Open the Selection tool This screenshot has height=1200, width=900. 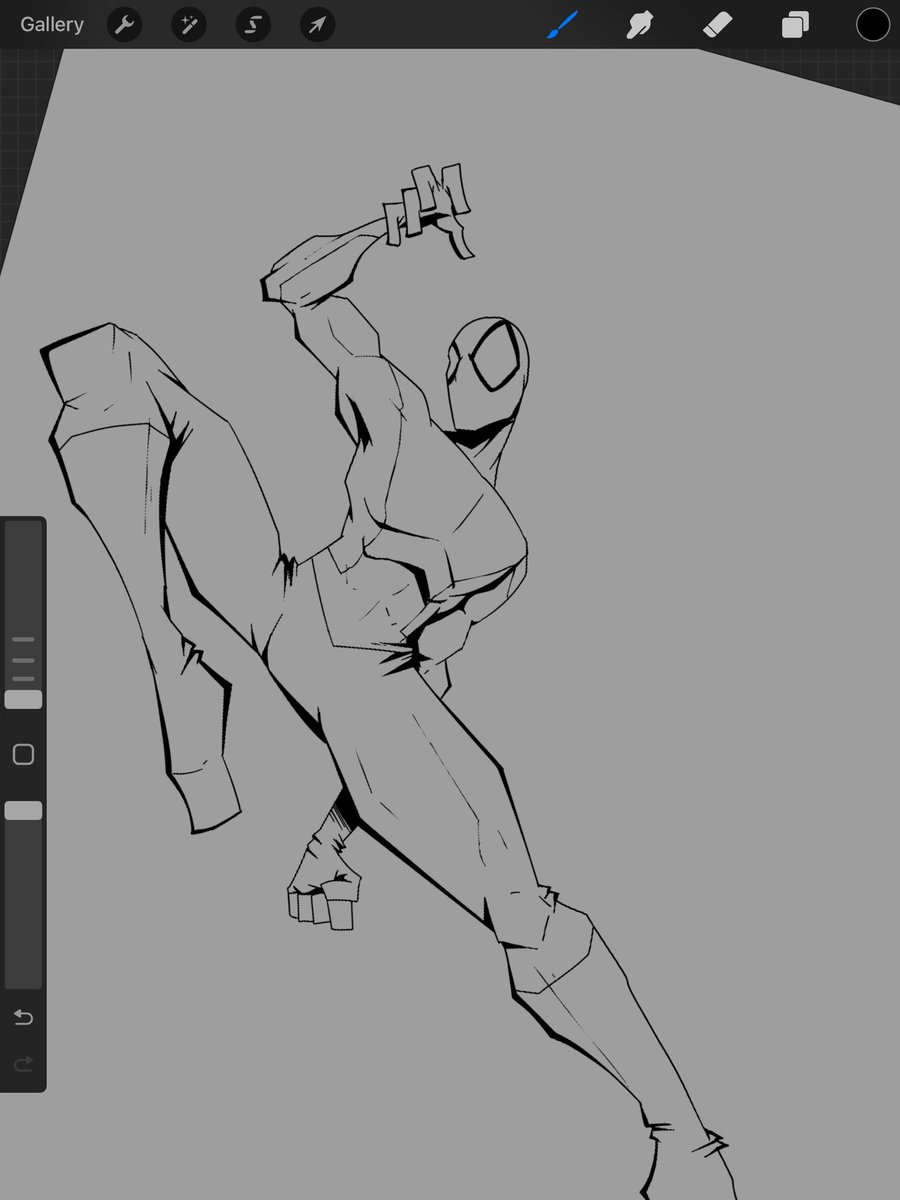tap(253, 25)
